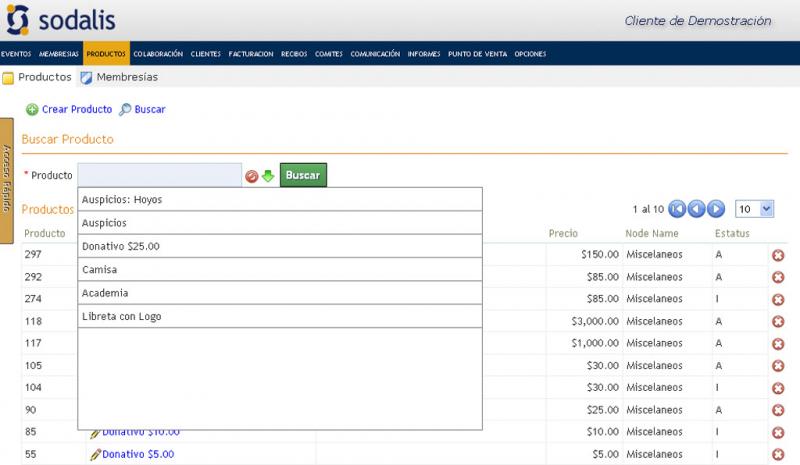Image resolution: width=800 pixels, height=465 pixels.
Task: Go to first page of results
Action: (677, 209)
